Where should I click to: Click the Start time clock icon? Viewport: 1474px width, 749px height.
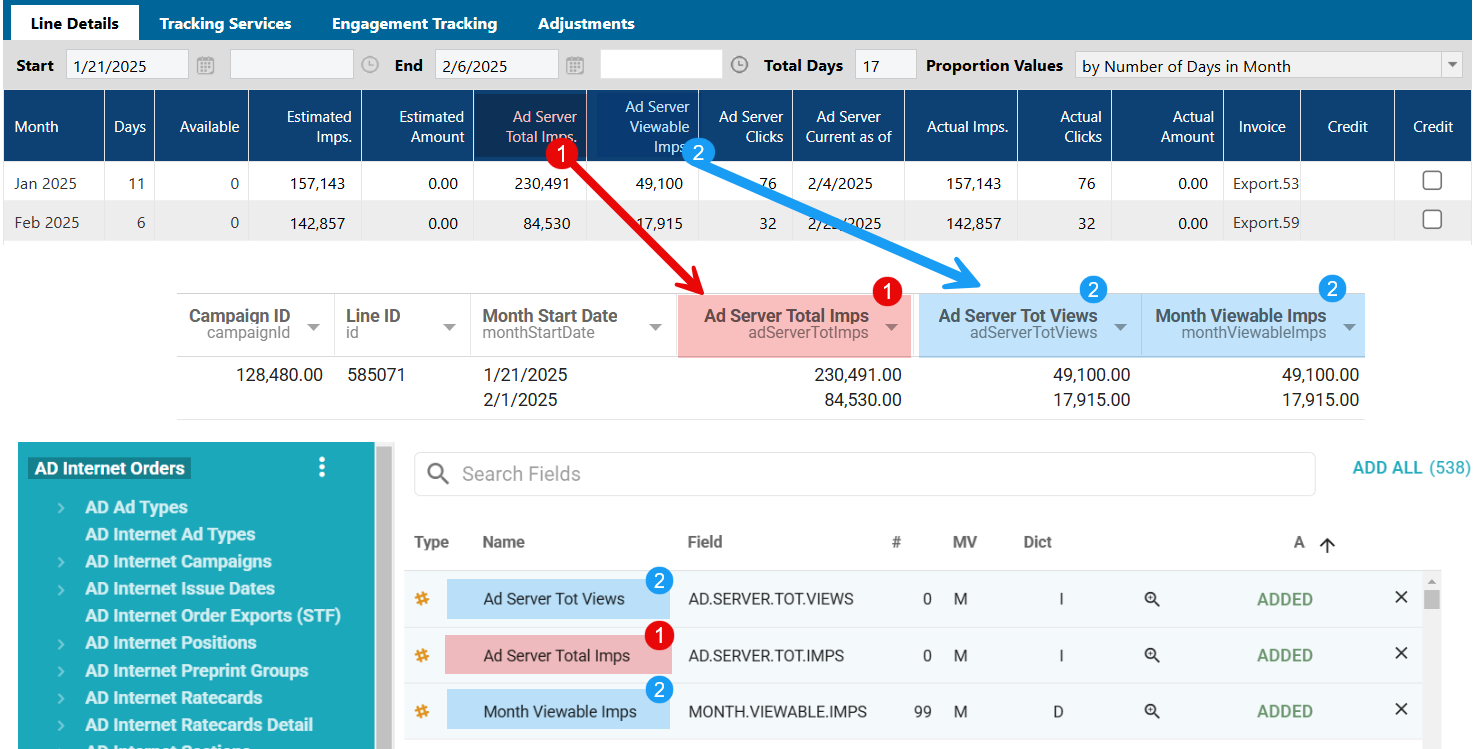(370, 65)
